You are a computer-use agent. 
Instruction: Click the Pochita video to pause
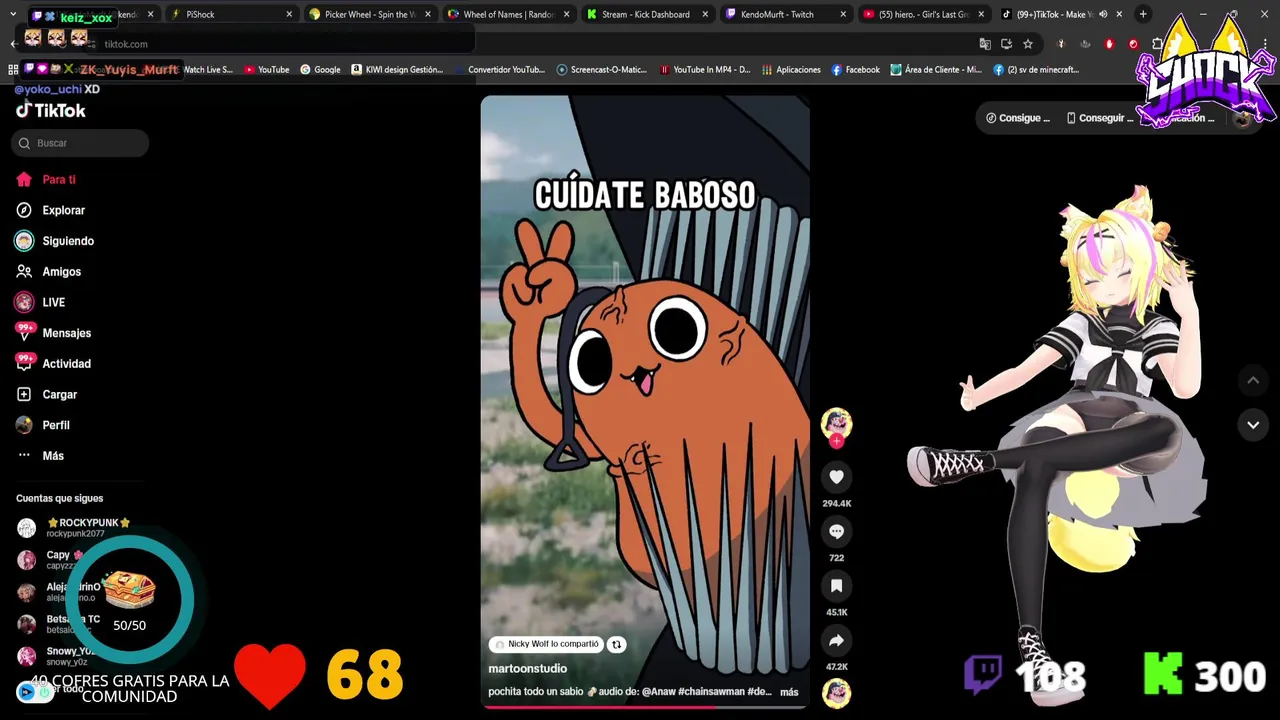click(x=645, y=400)
